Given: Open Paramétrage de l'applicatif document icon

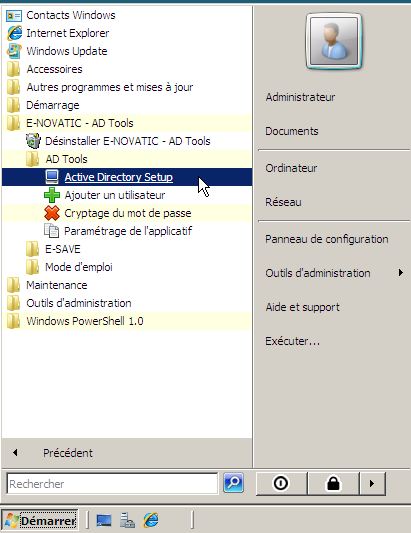Looking at the screenshot, I should pyautogui.click(x=52, y=231).
